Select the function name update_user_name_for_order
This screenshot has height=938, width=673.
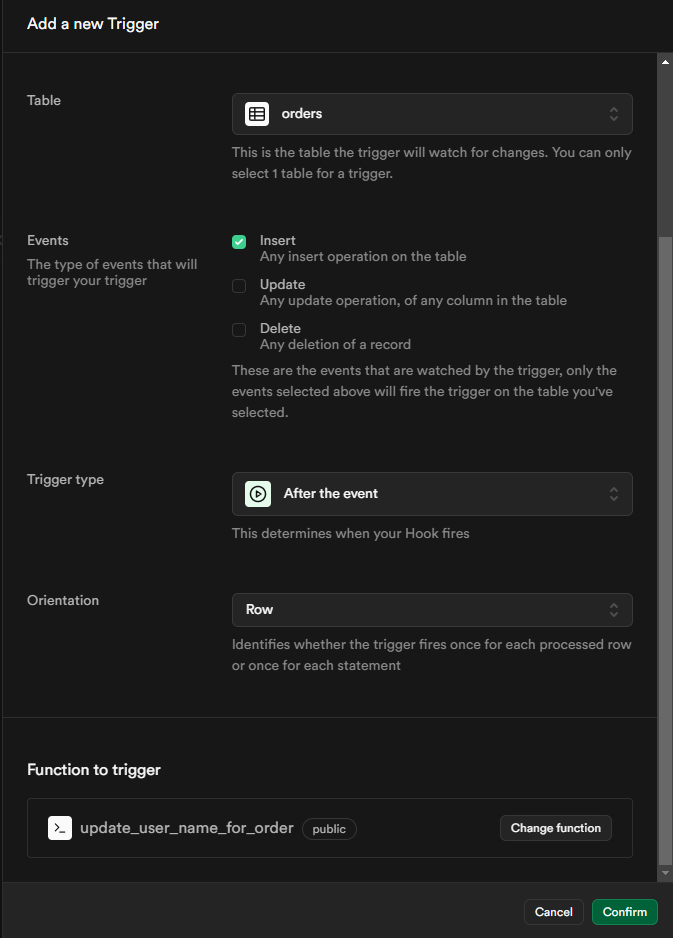click(186, 827)
